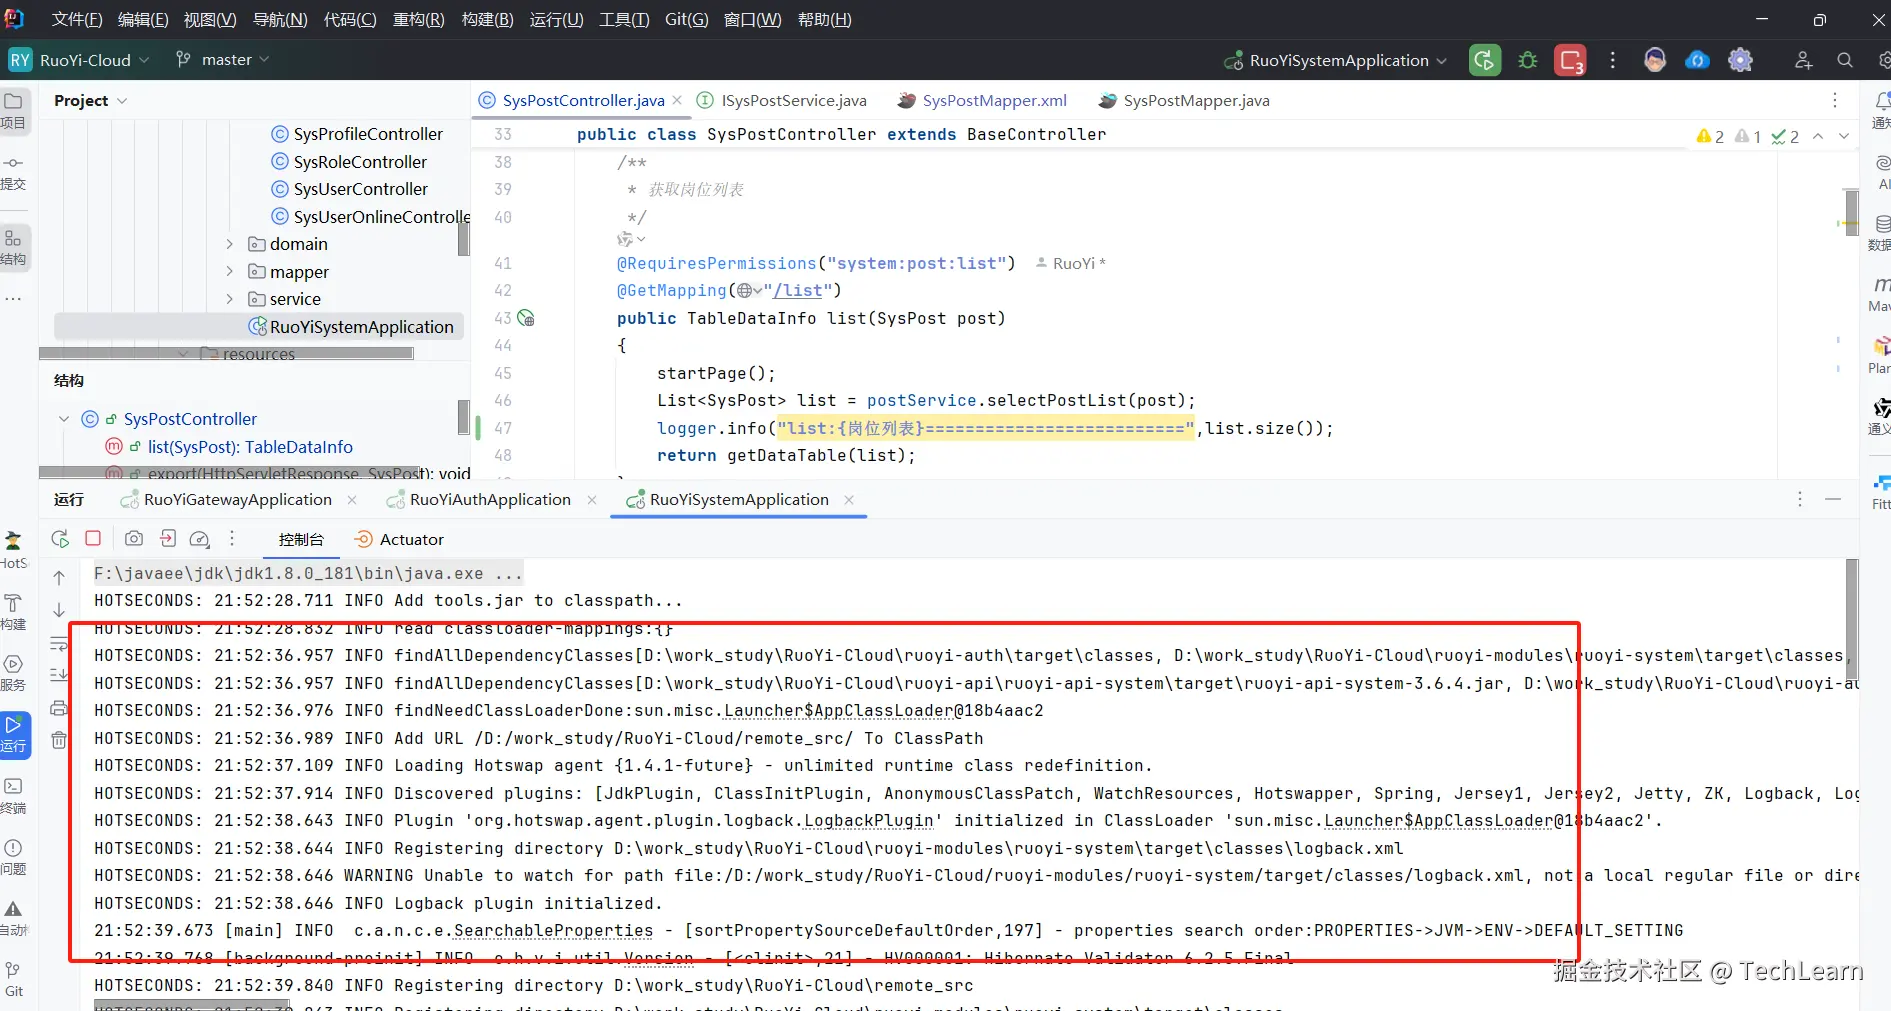Click the exit icon in the run toolbar

168,539
